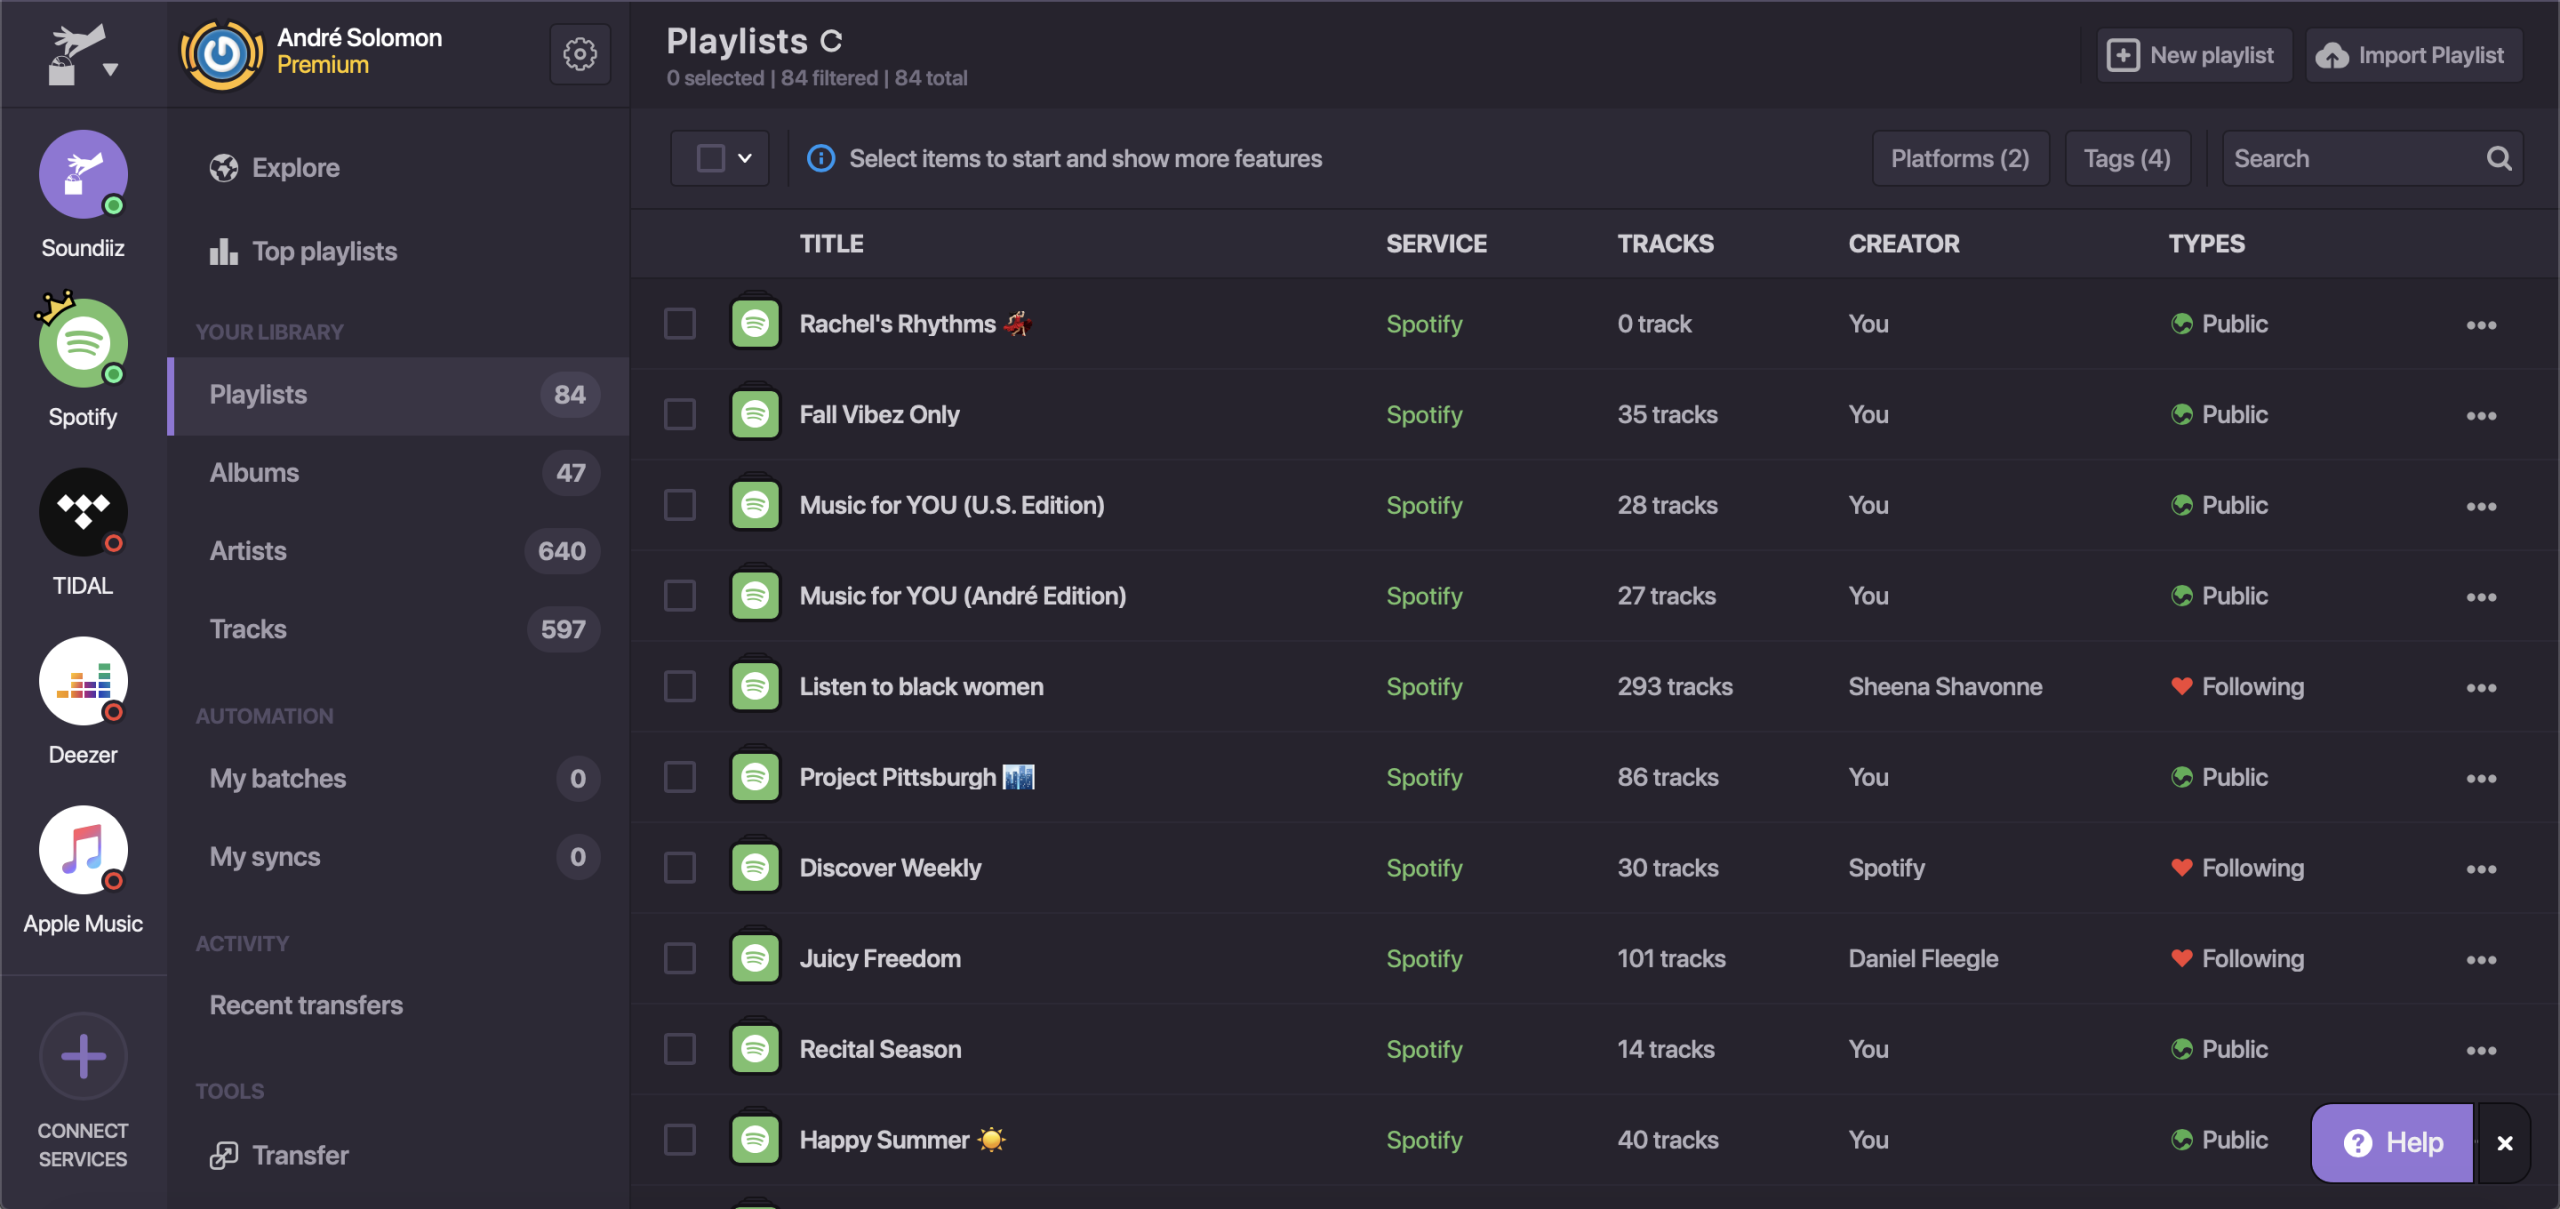Image resolution: width=2560 pixels, height=1209 pixels.
Task: Check the Project Pittsburgh checkbox
Action: (x=680, y=777)
